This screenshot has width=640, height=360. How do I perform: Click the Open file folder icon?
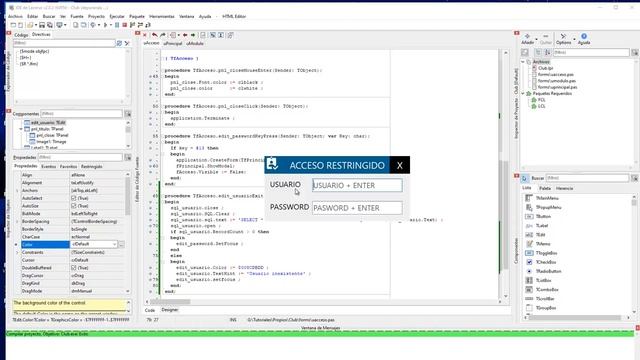pos(30,25)
